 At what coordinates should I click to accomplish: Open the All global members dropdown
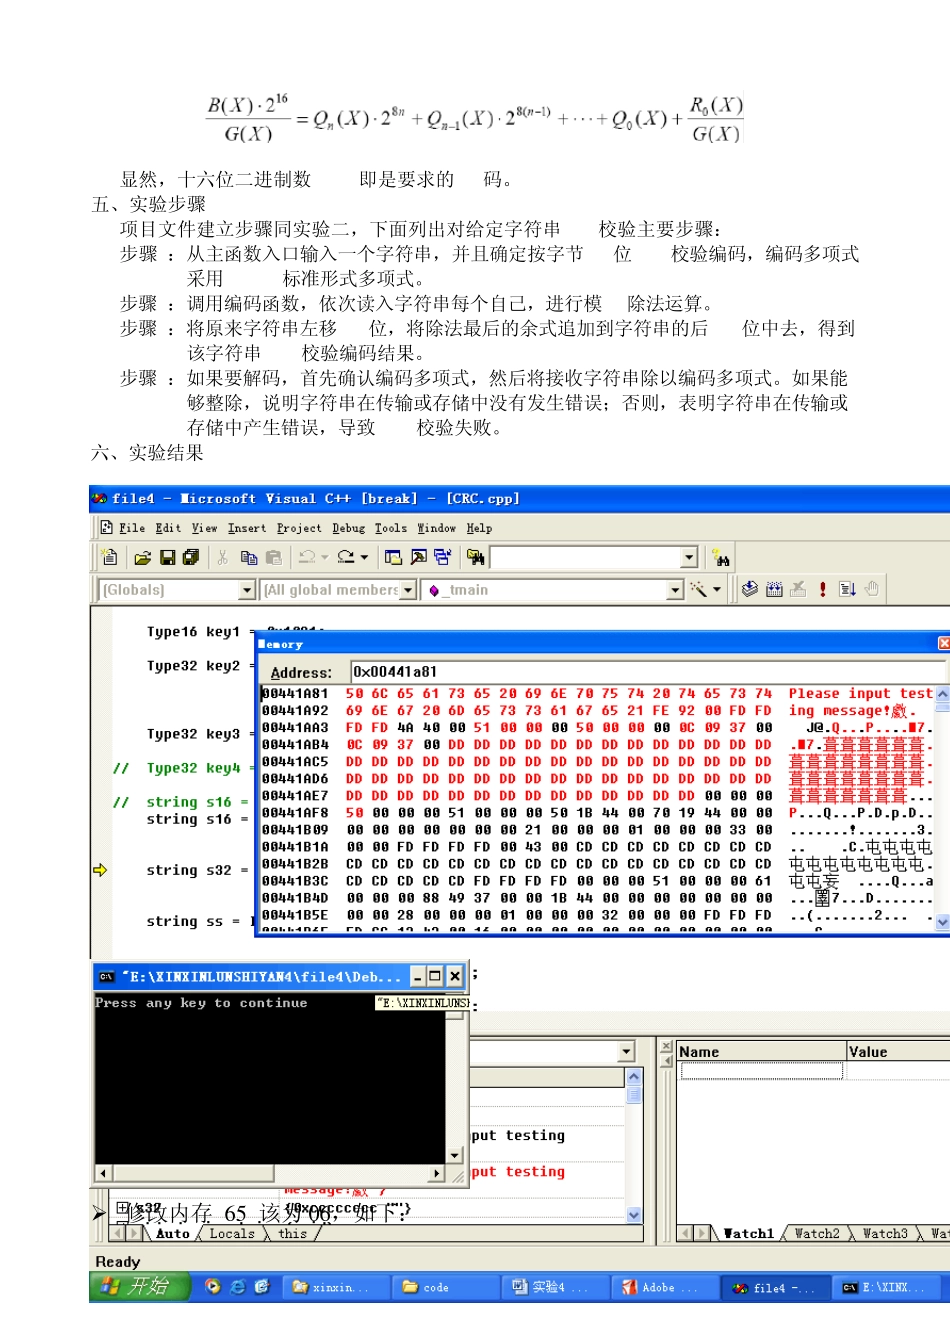[x=408, y=590]
